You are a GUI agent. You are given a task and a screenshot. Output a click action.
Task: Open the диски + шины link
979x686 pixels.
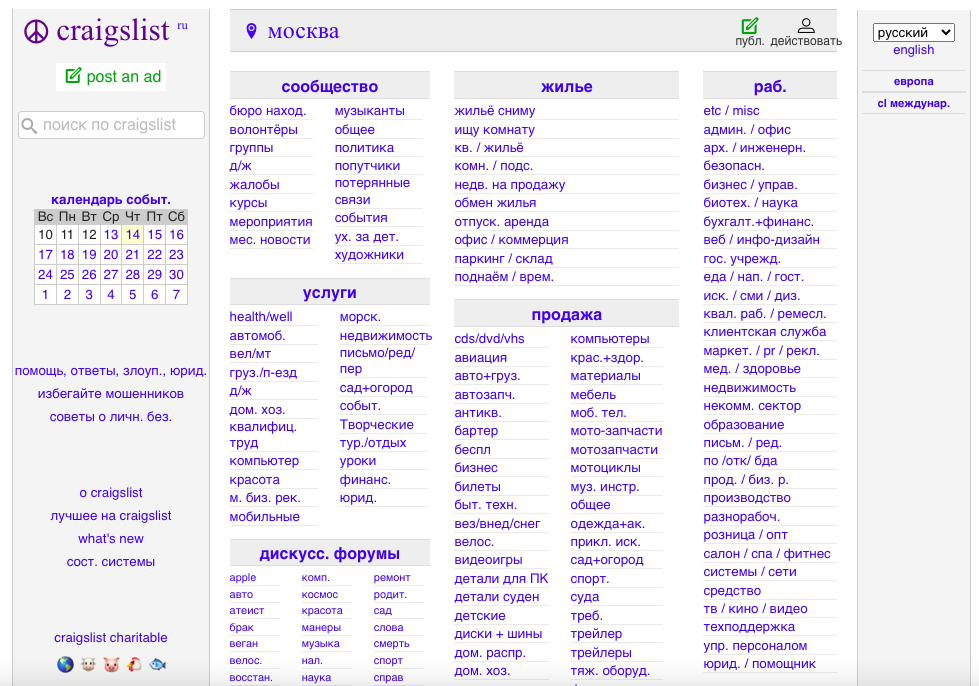point(498,634)
